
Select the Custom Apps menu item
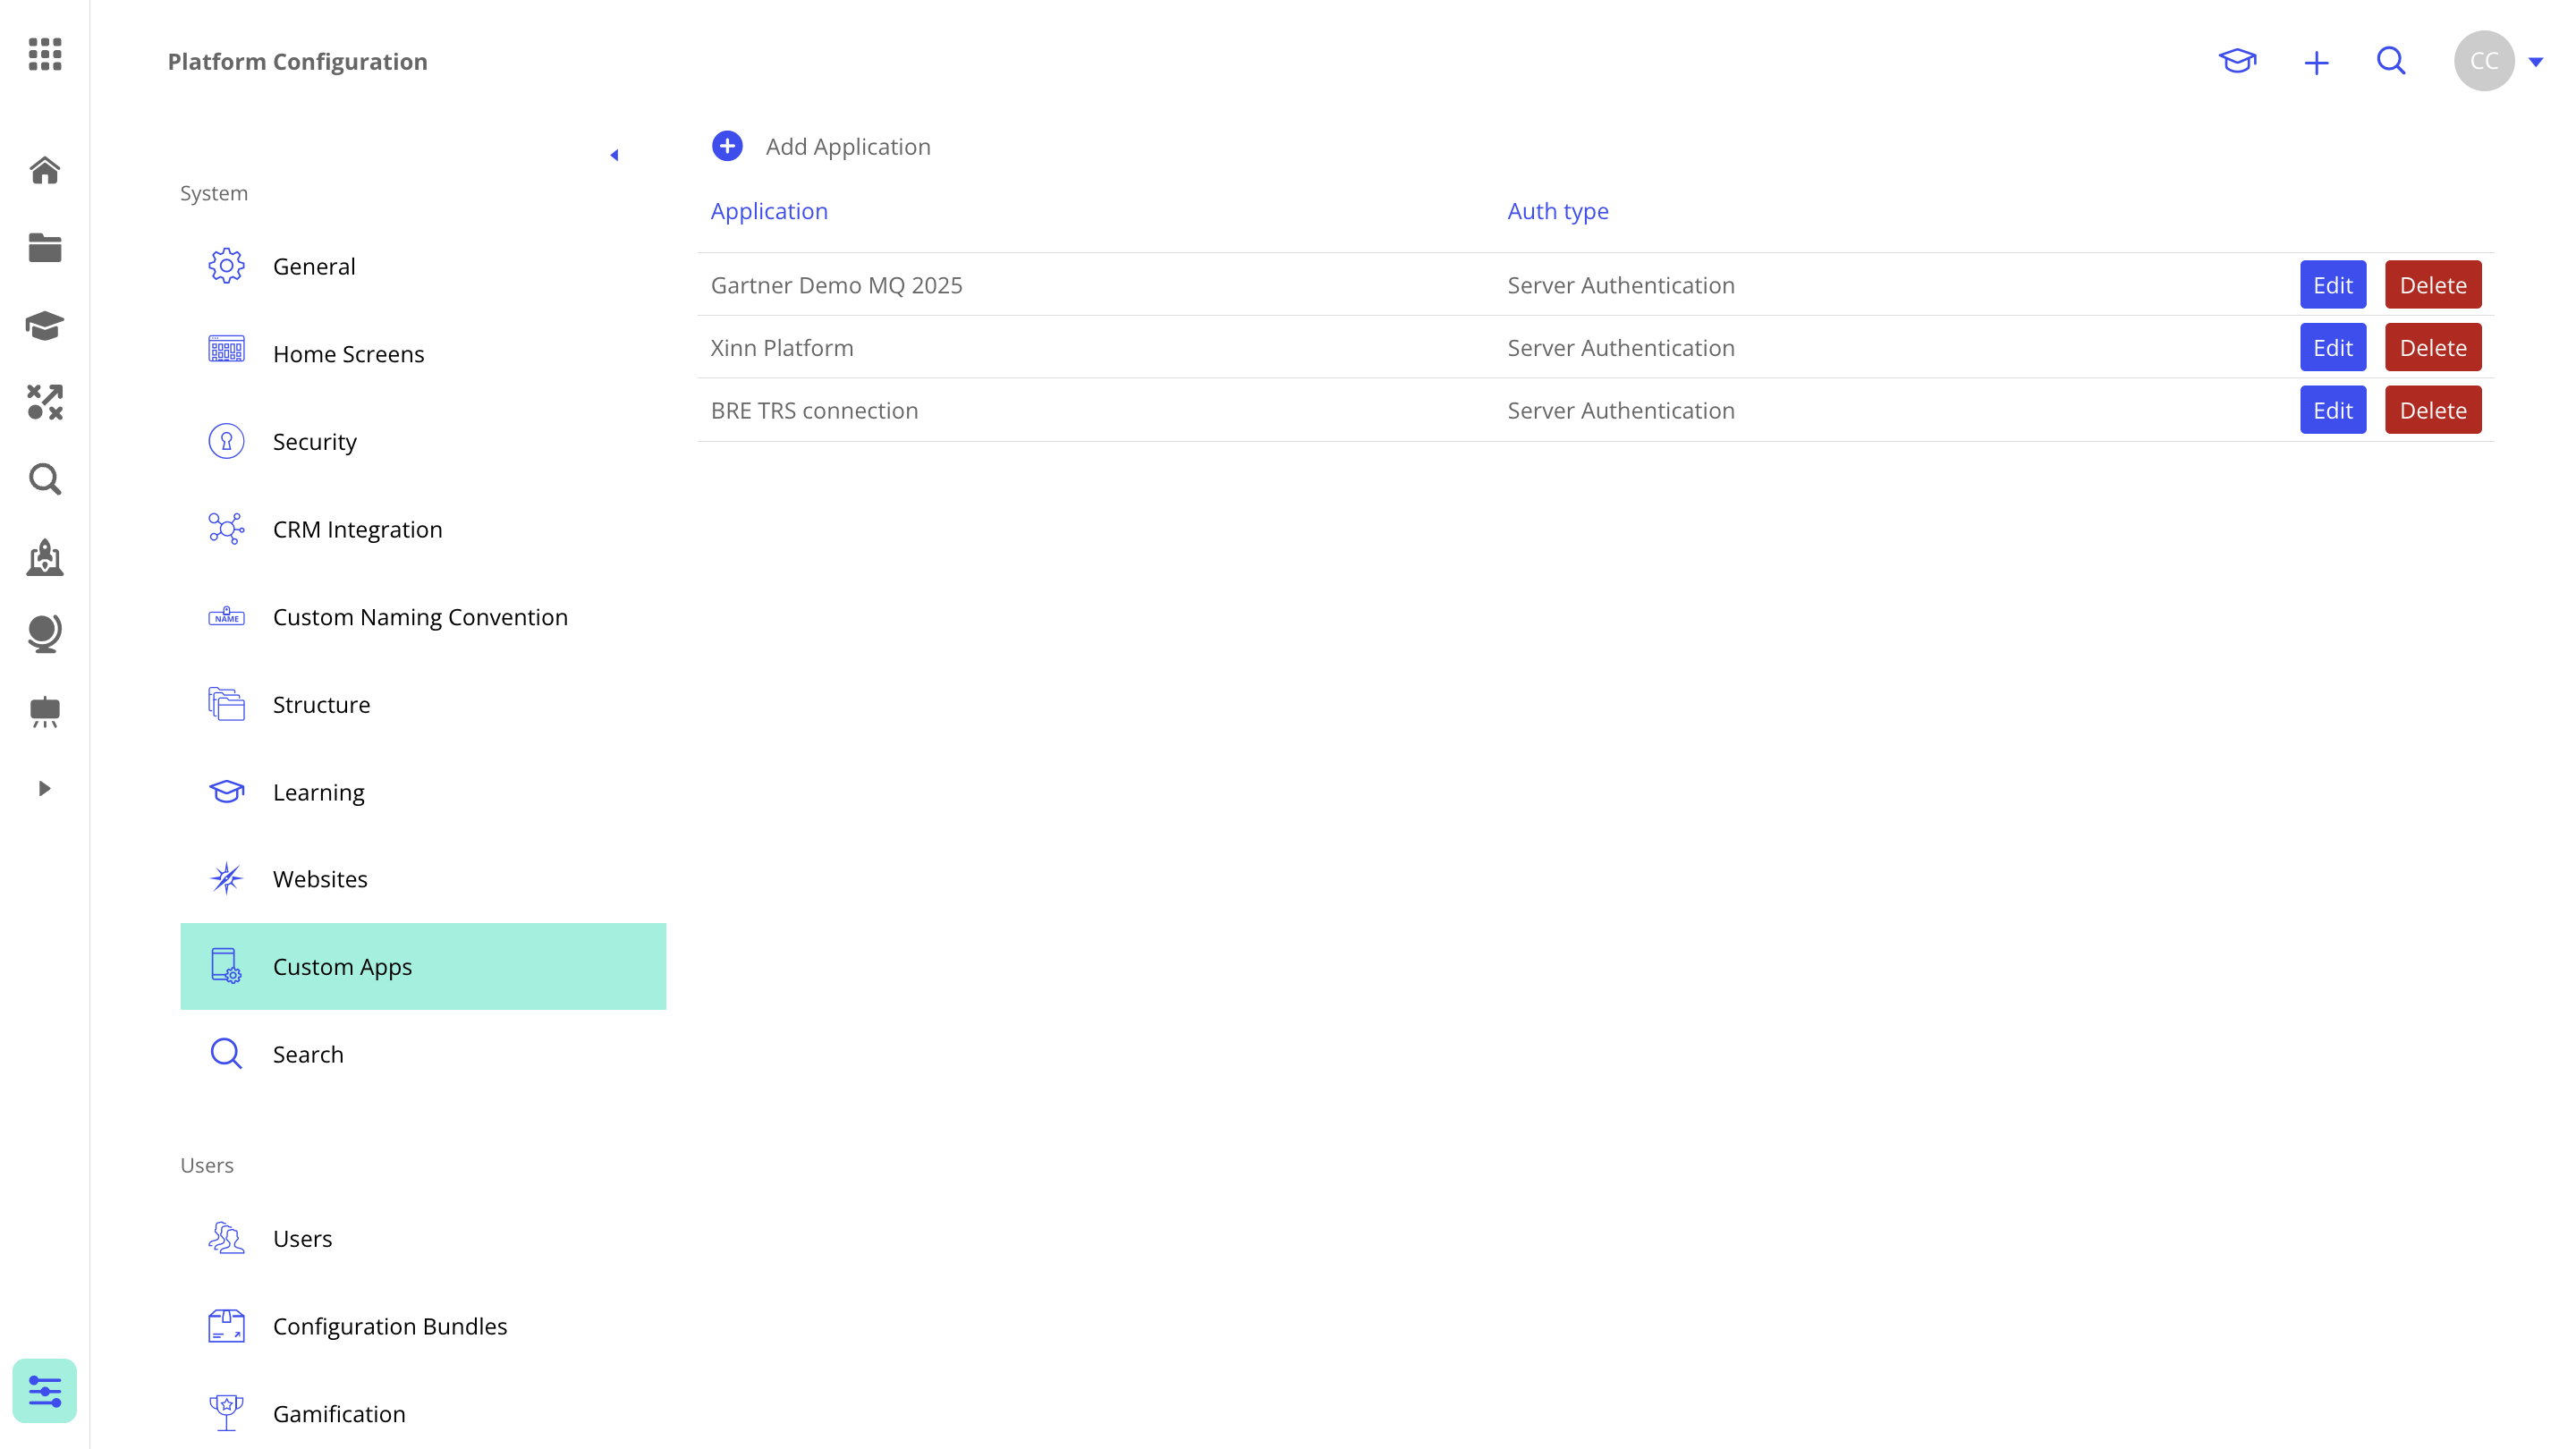point(423,966)
